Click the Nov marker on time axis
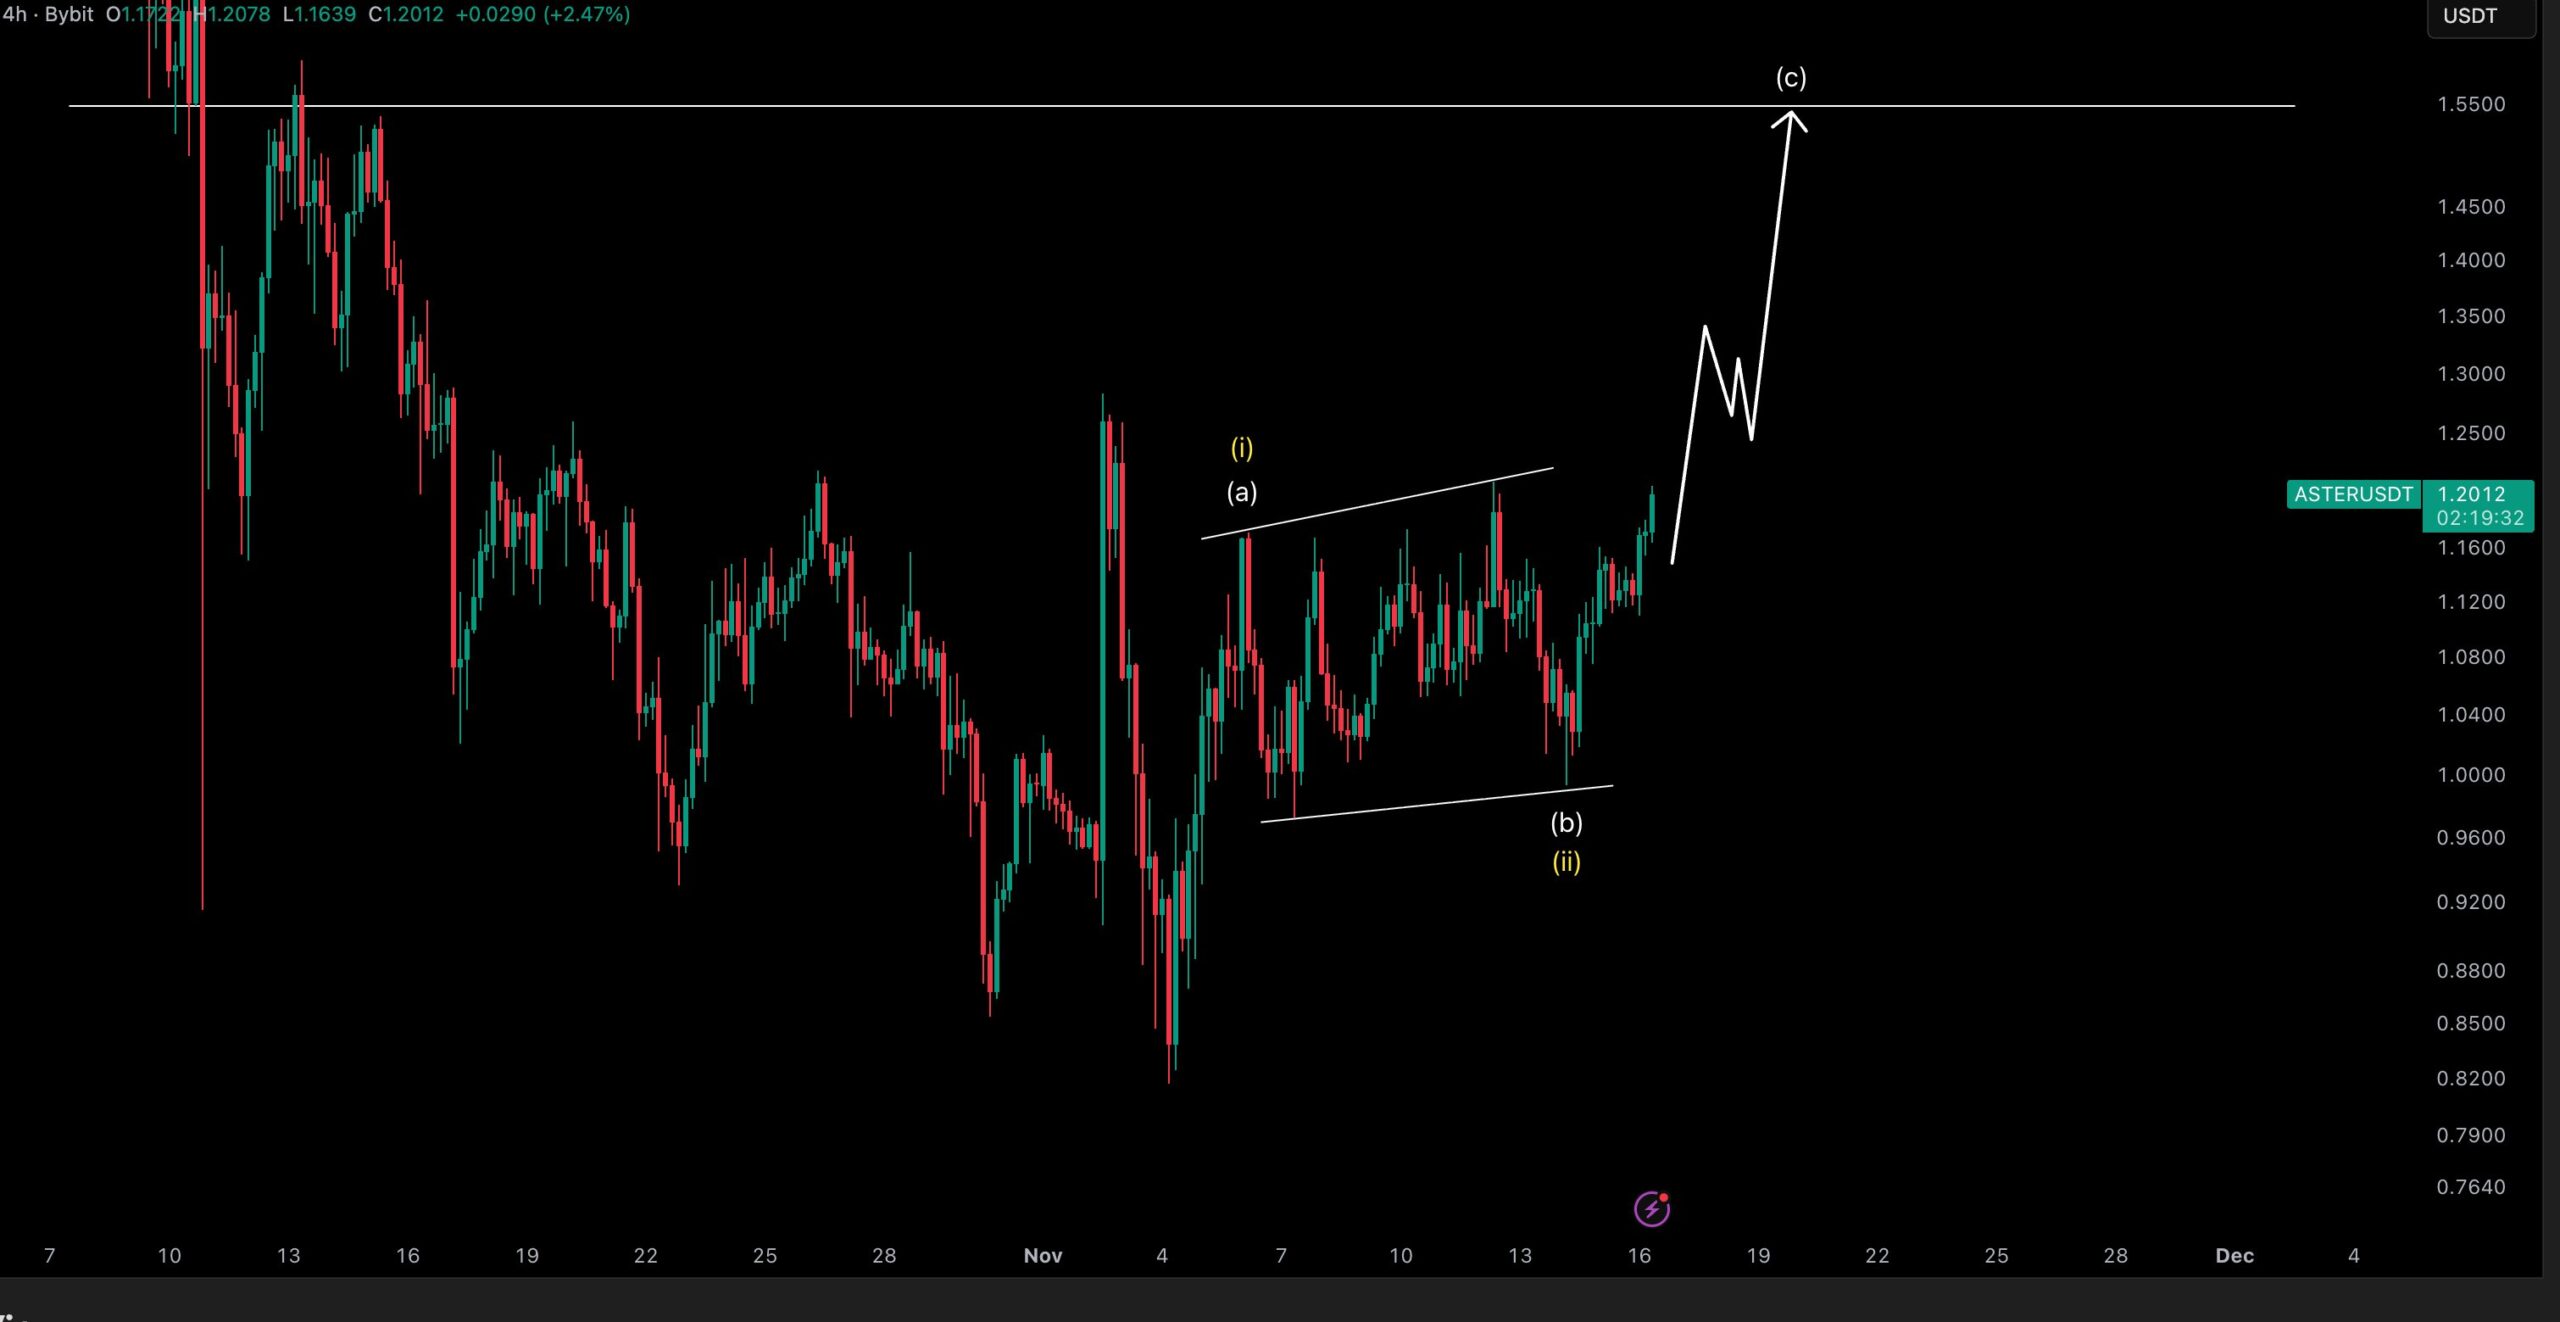 (x=1042, y=1255)
